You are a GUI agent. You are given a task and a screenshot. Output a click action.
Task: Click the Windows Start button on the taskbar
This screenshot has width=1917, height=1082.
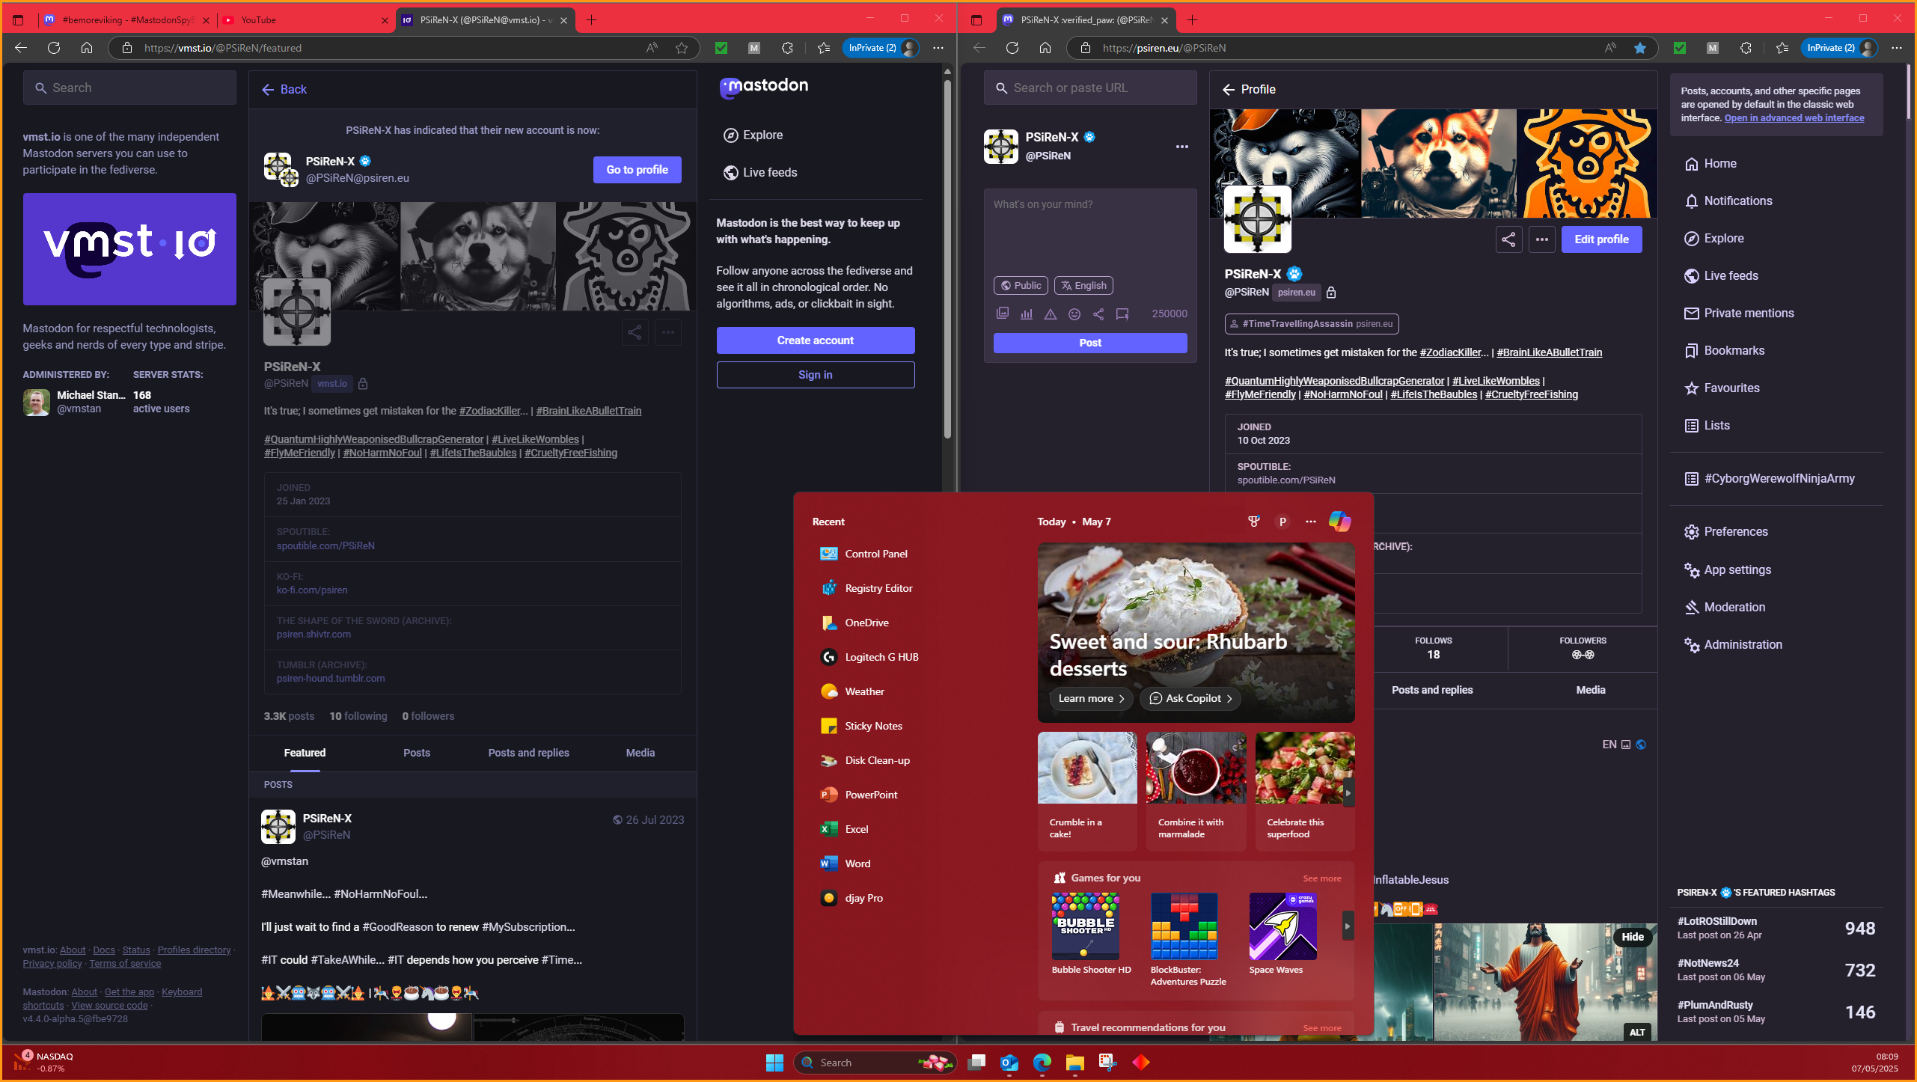click(x=774, y=1062)
